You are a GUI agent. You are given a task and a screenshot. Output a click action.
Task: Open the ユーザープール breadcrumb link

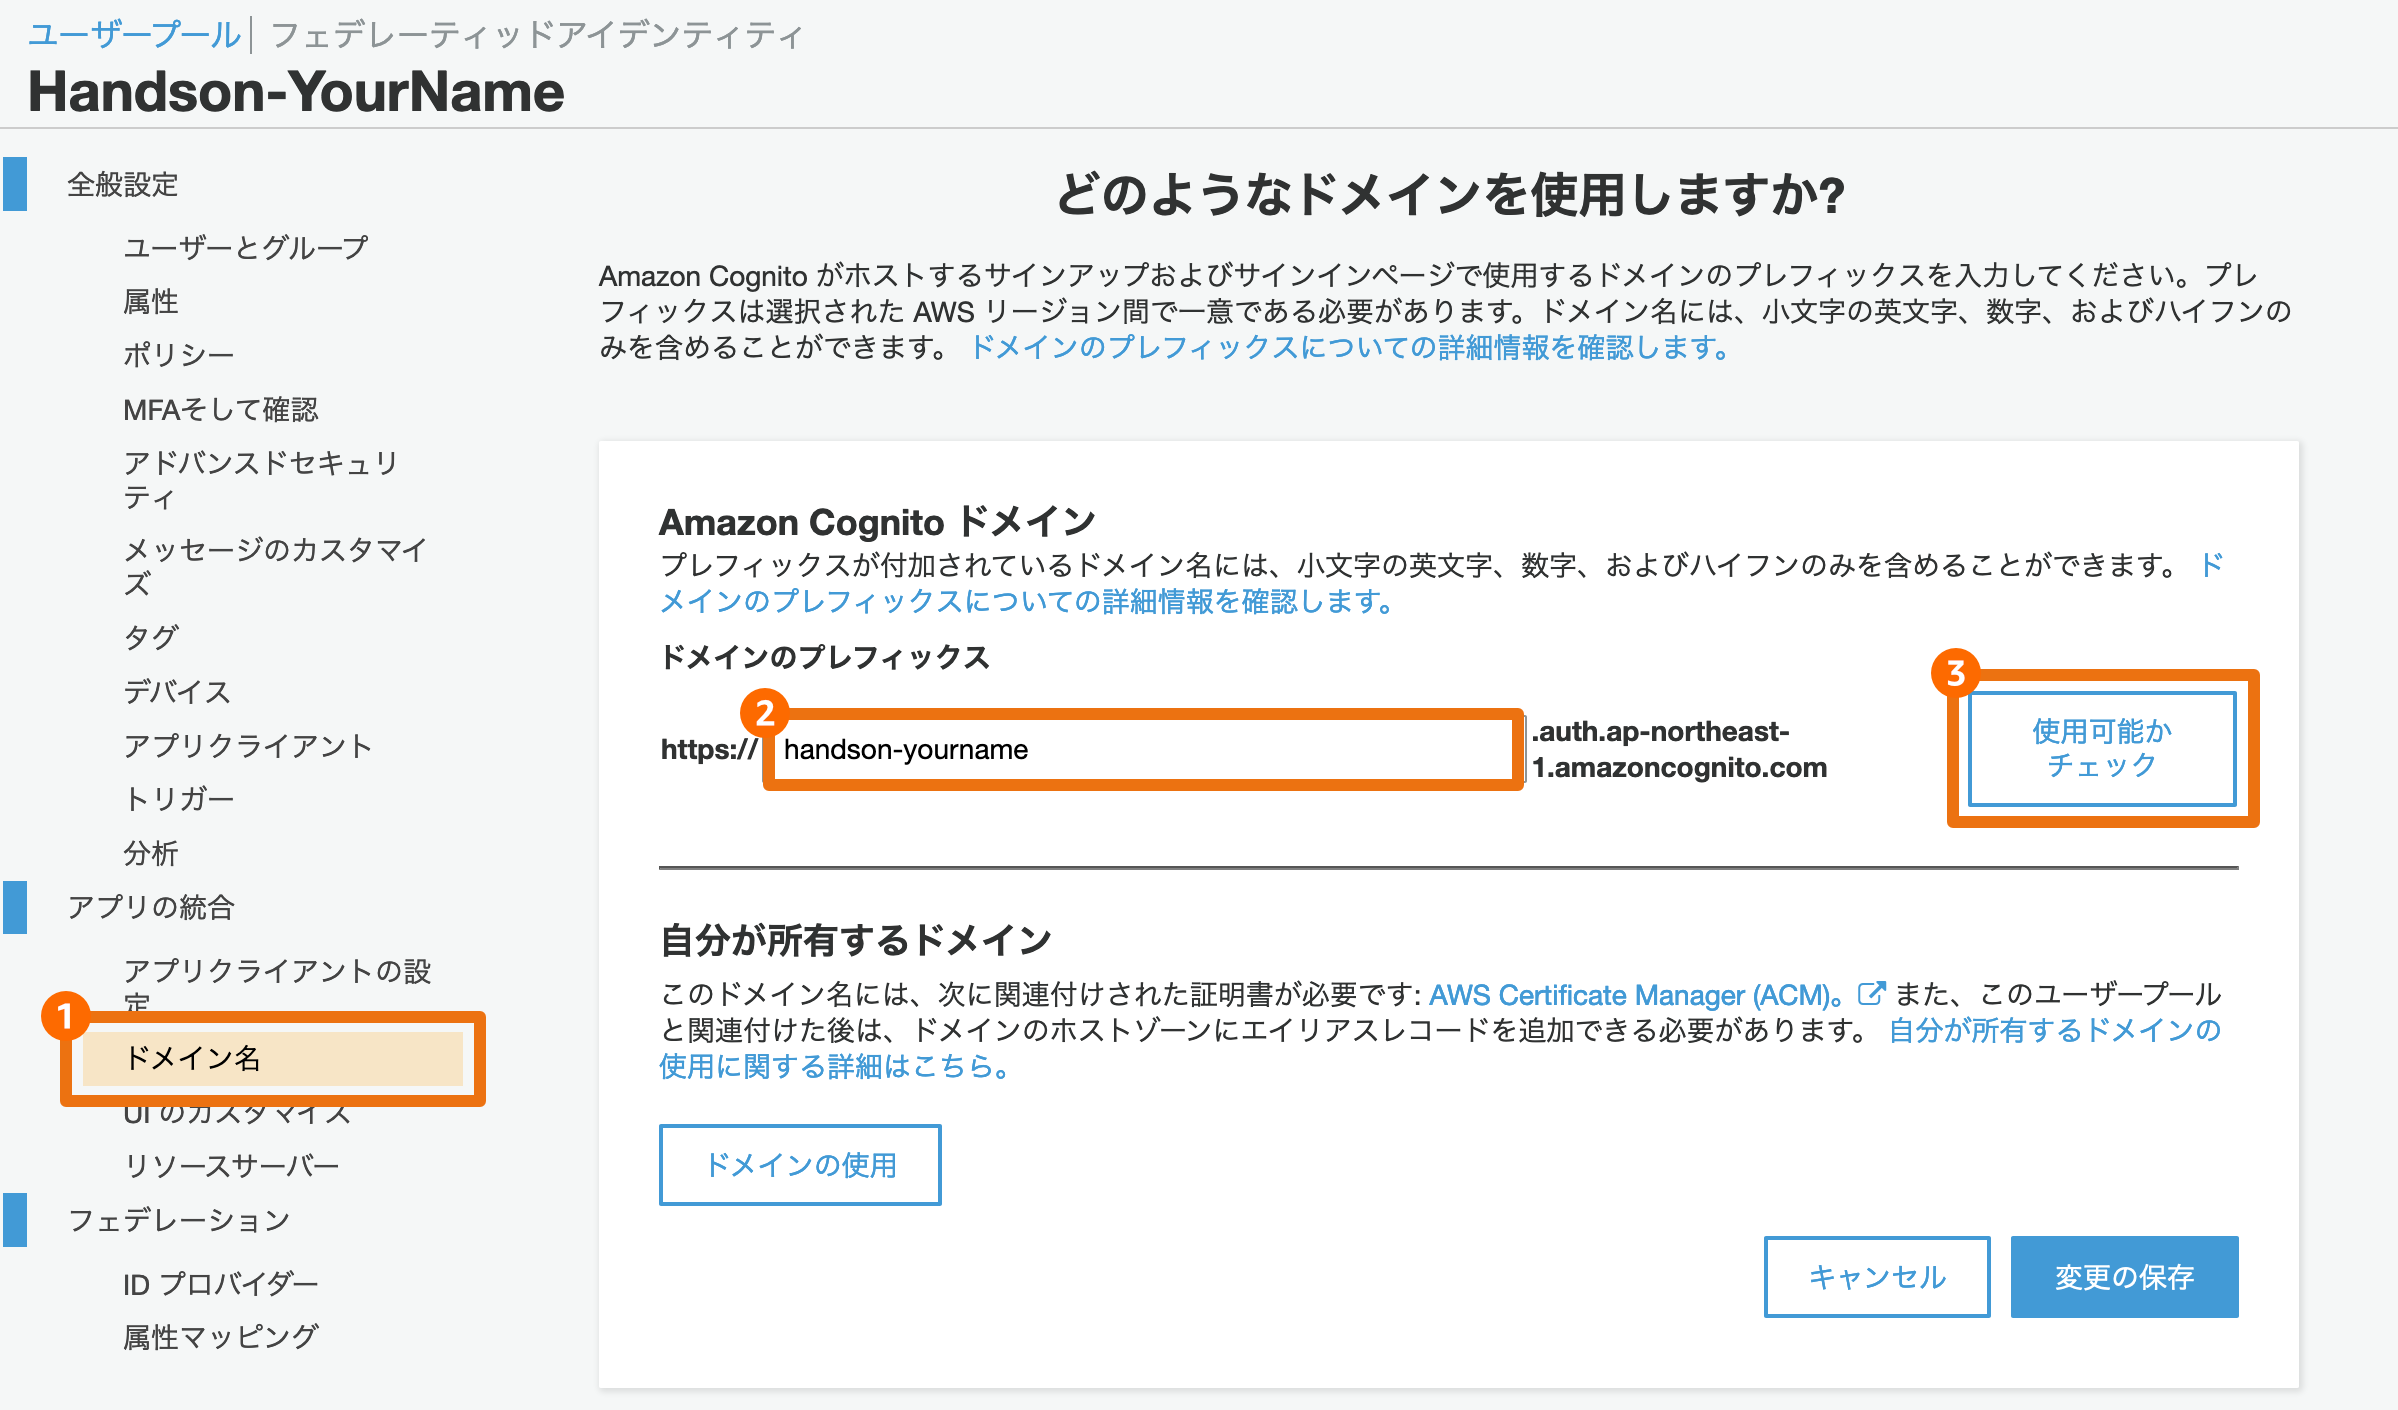point(134,35)
